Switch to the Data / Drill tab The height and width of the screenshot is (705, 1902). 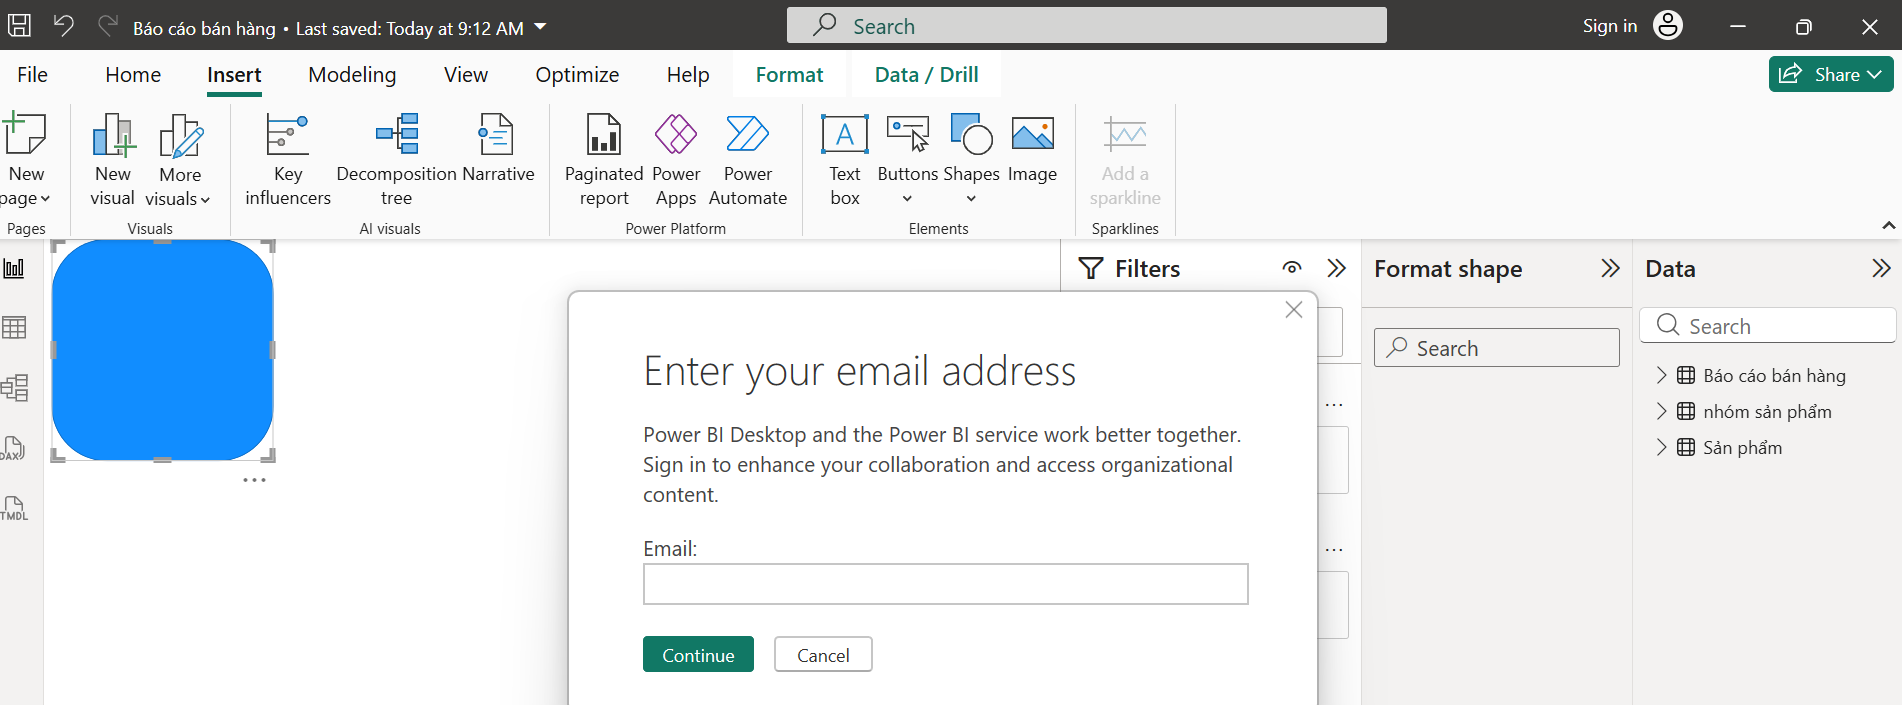click(926, 75)
